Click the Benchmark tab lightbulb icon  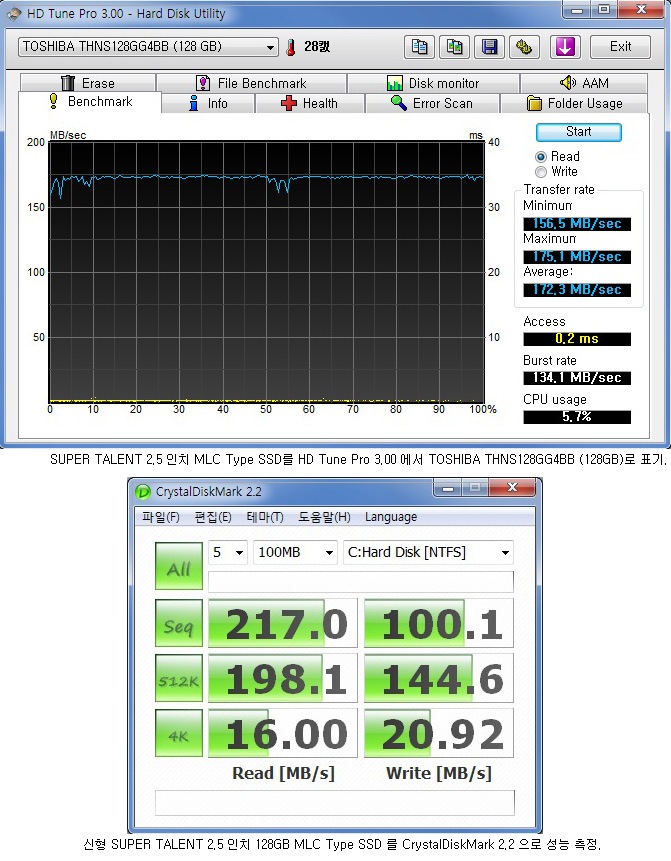click(53, 101)
